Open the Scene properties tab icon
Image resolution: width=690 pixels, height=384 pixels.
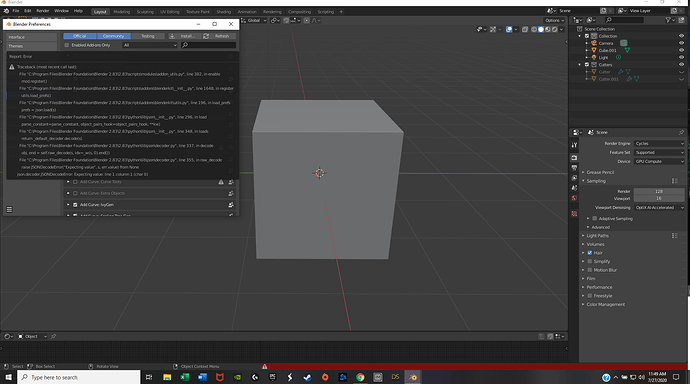point(574,188)
